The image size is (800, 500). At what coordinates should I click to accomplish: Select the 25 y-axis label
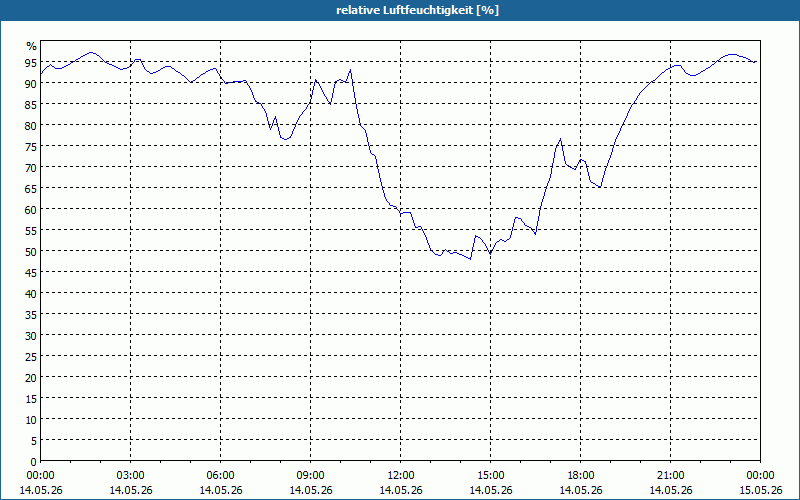click(31, 357)
